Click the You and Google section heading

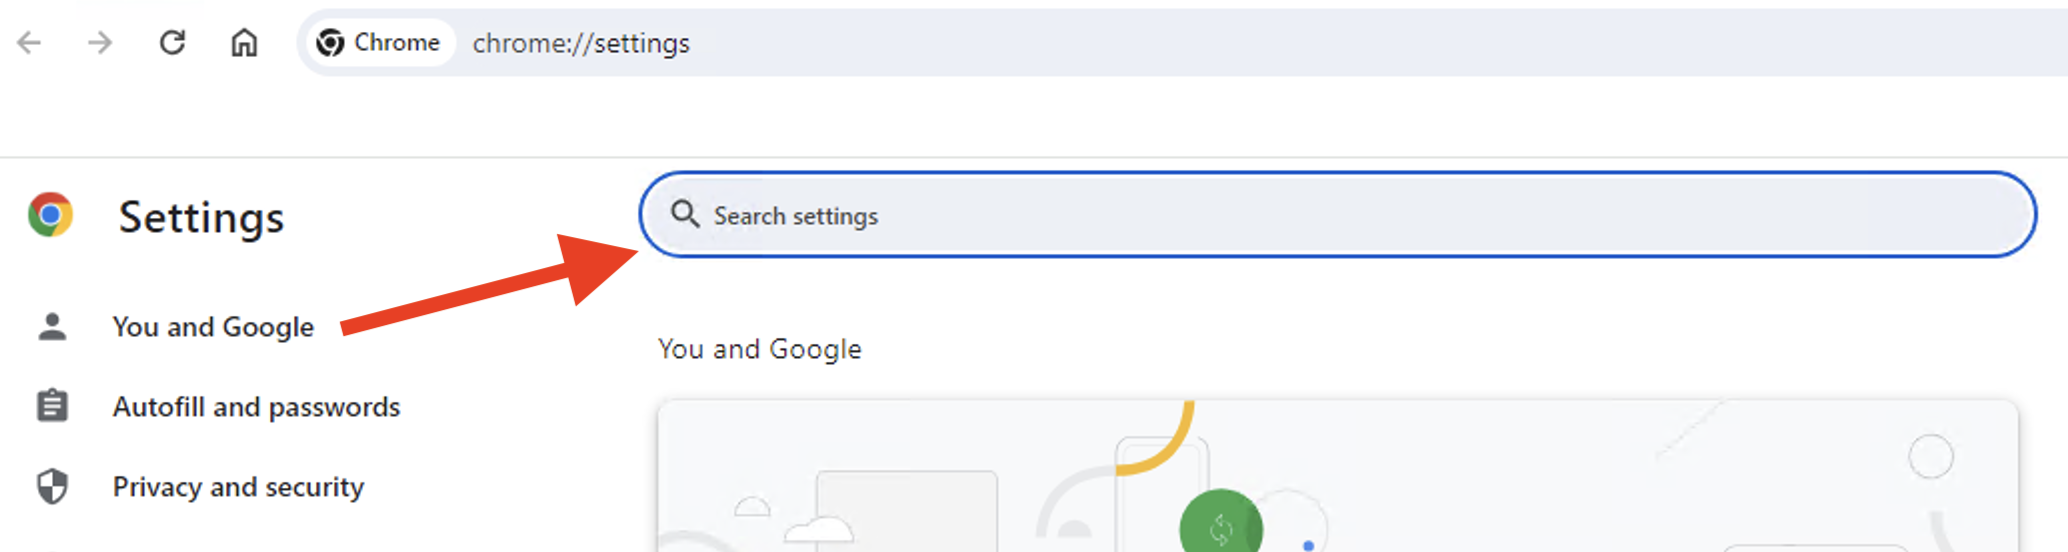(x=759, y=349)
